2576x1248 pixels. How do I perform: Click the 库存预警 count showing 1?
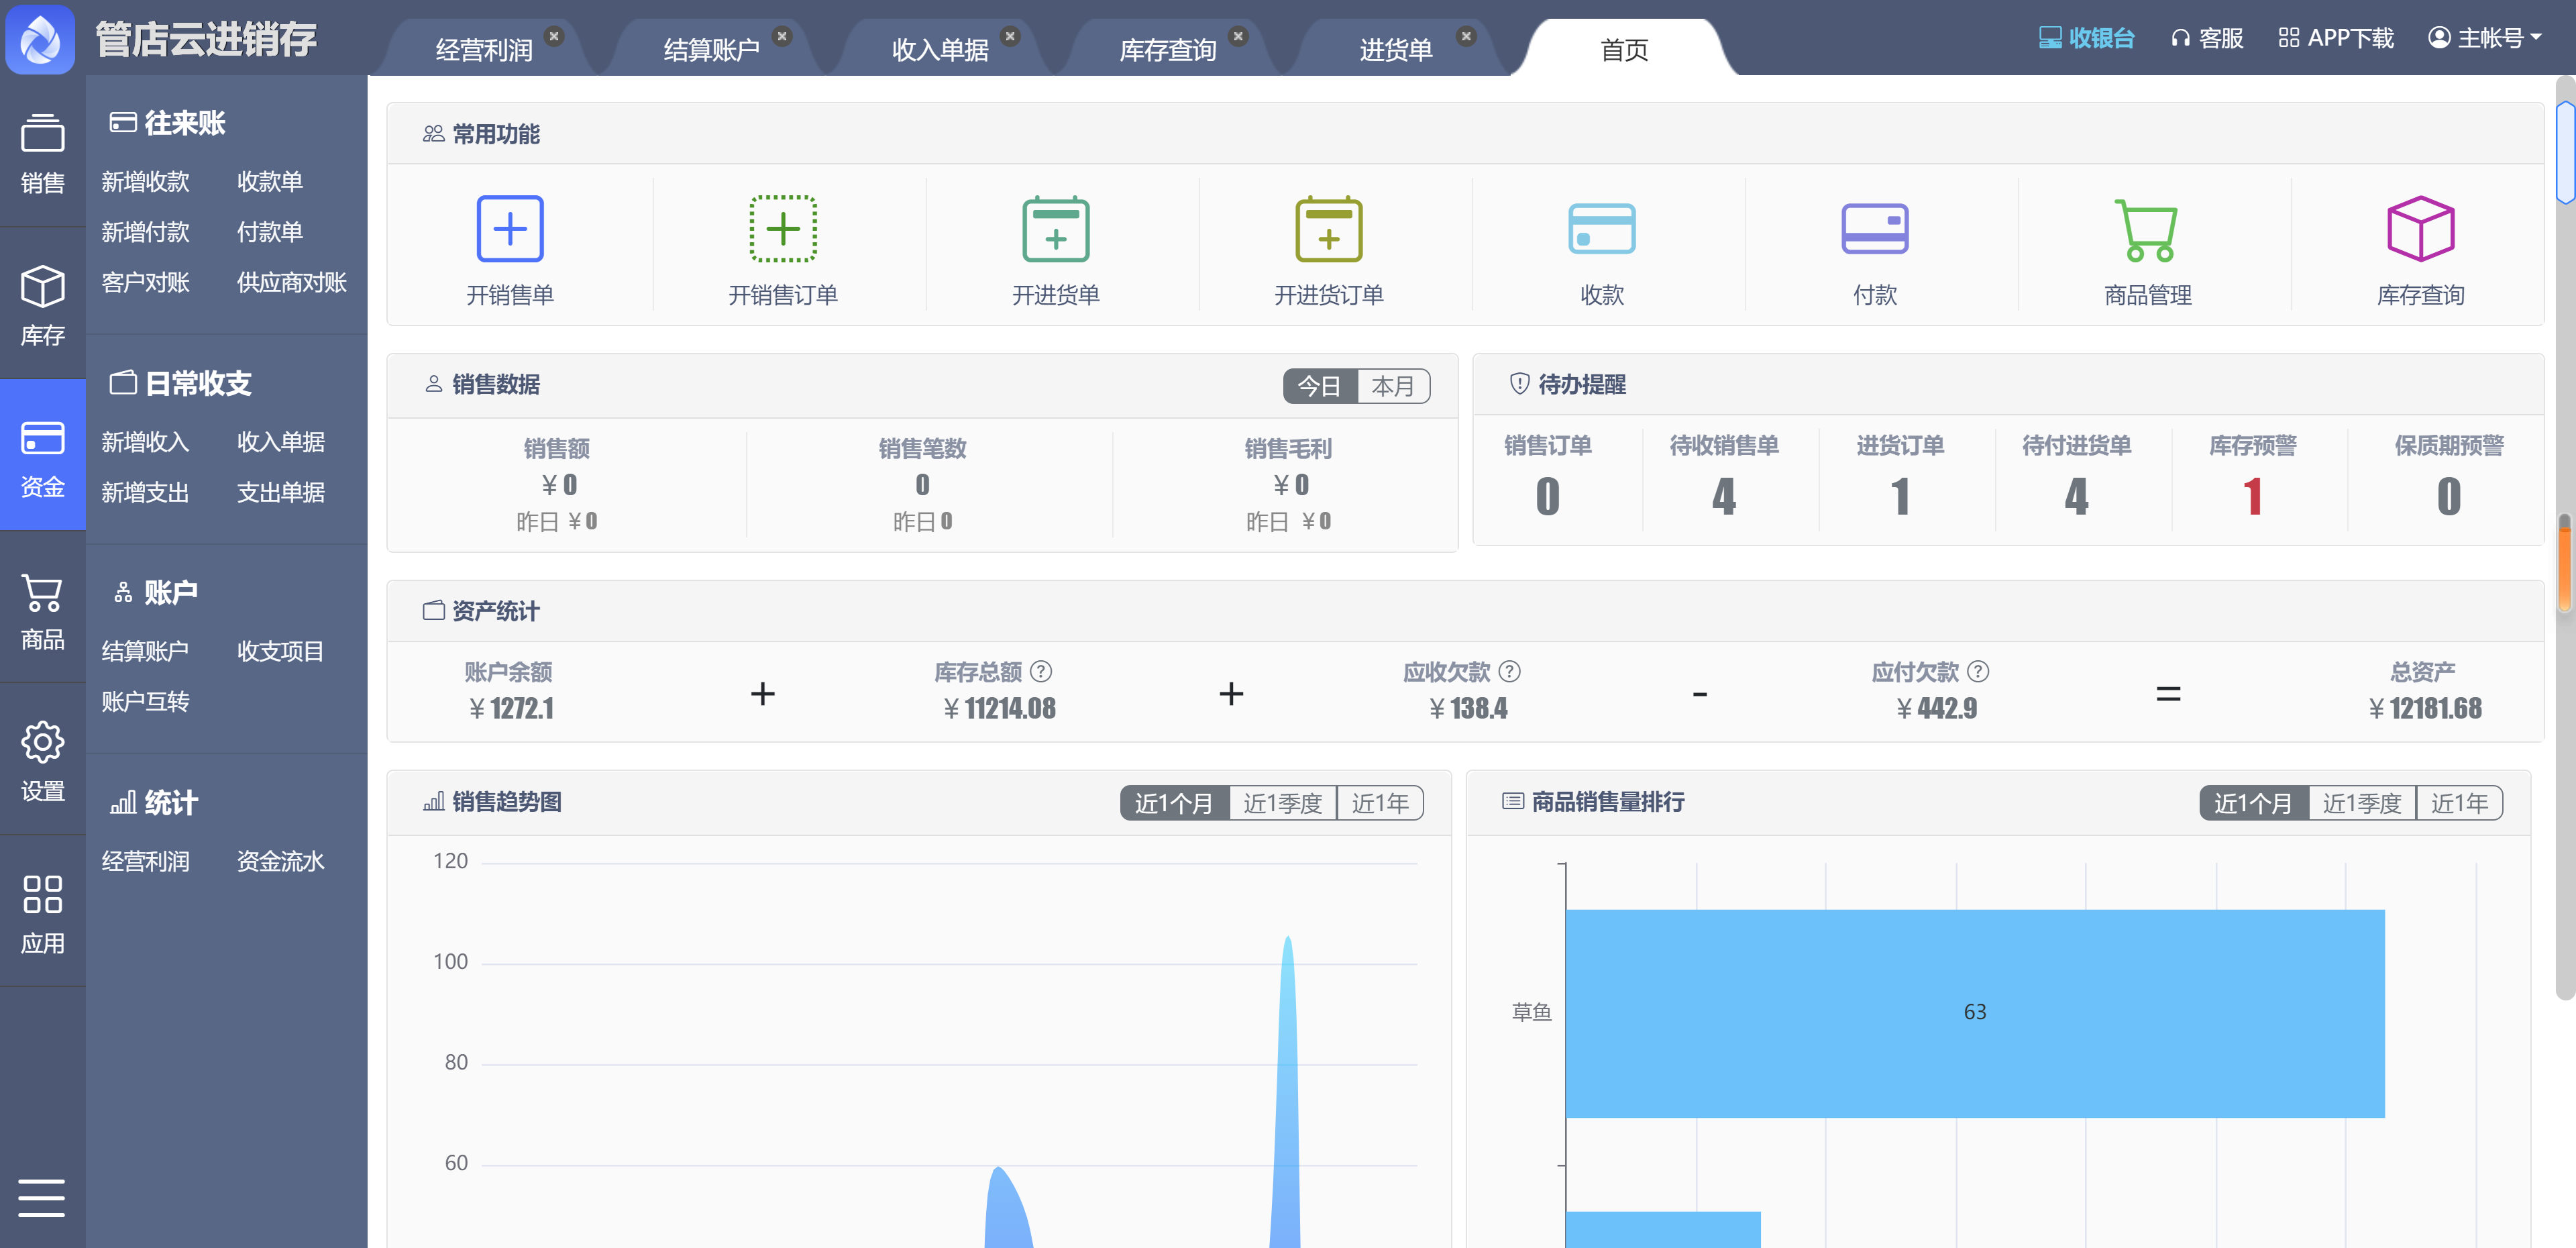(2253, 496)
